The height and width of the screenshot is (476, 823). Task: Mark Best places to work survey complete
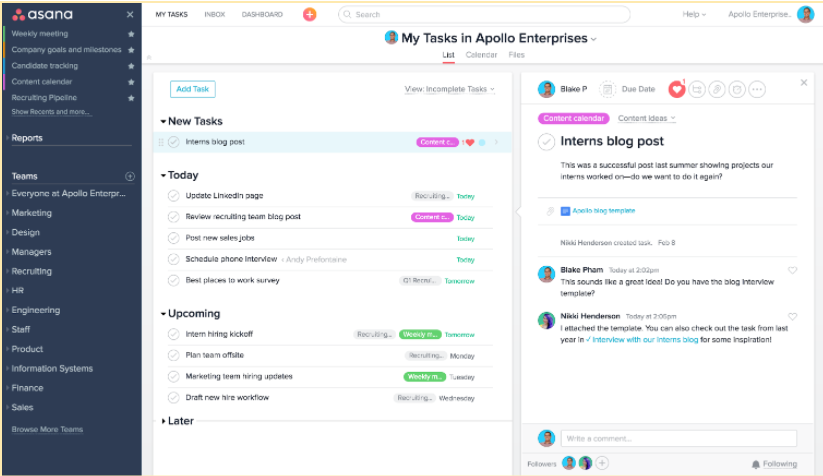coord(174,281)
